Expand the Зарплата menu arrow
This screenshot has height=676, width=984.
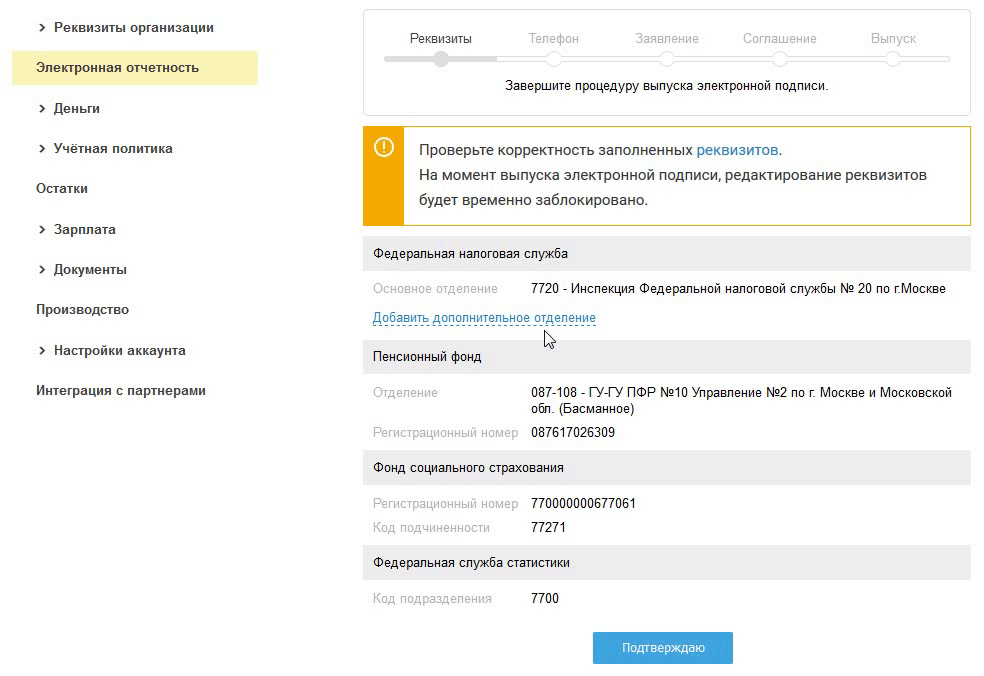42,230
